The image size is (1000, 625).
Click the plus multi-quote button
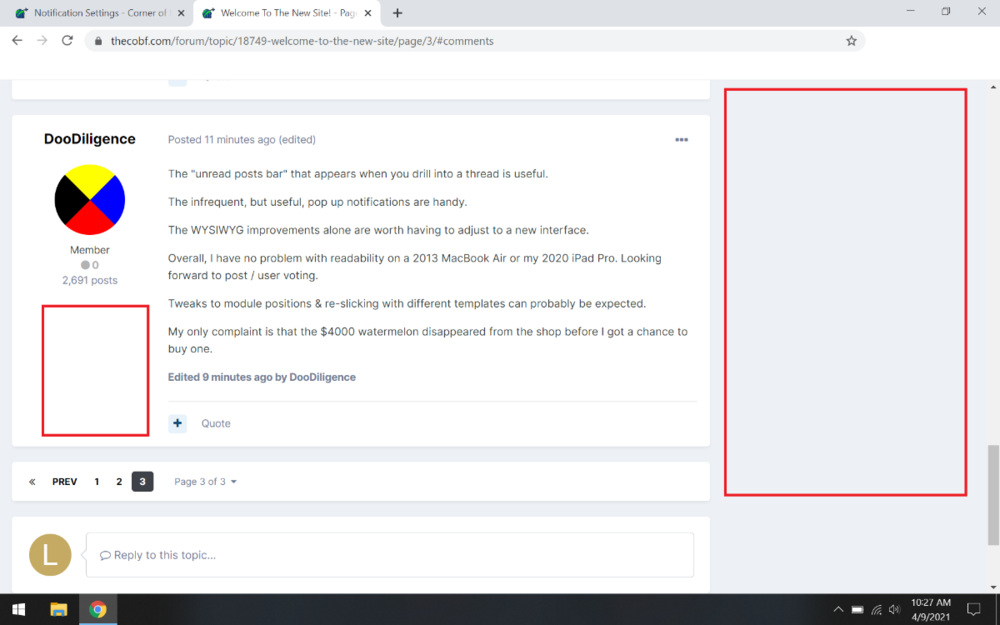(x=177, y=423)
